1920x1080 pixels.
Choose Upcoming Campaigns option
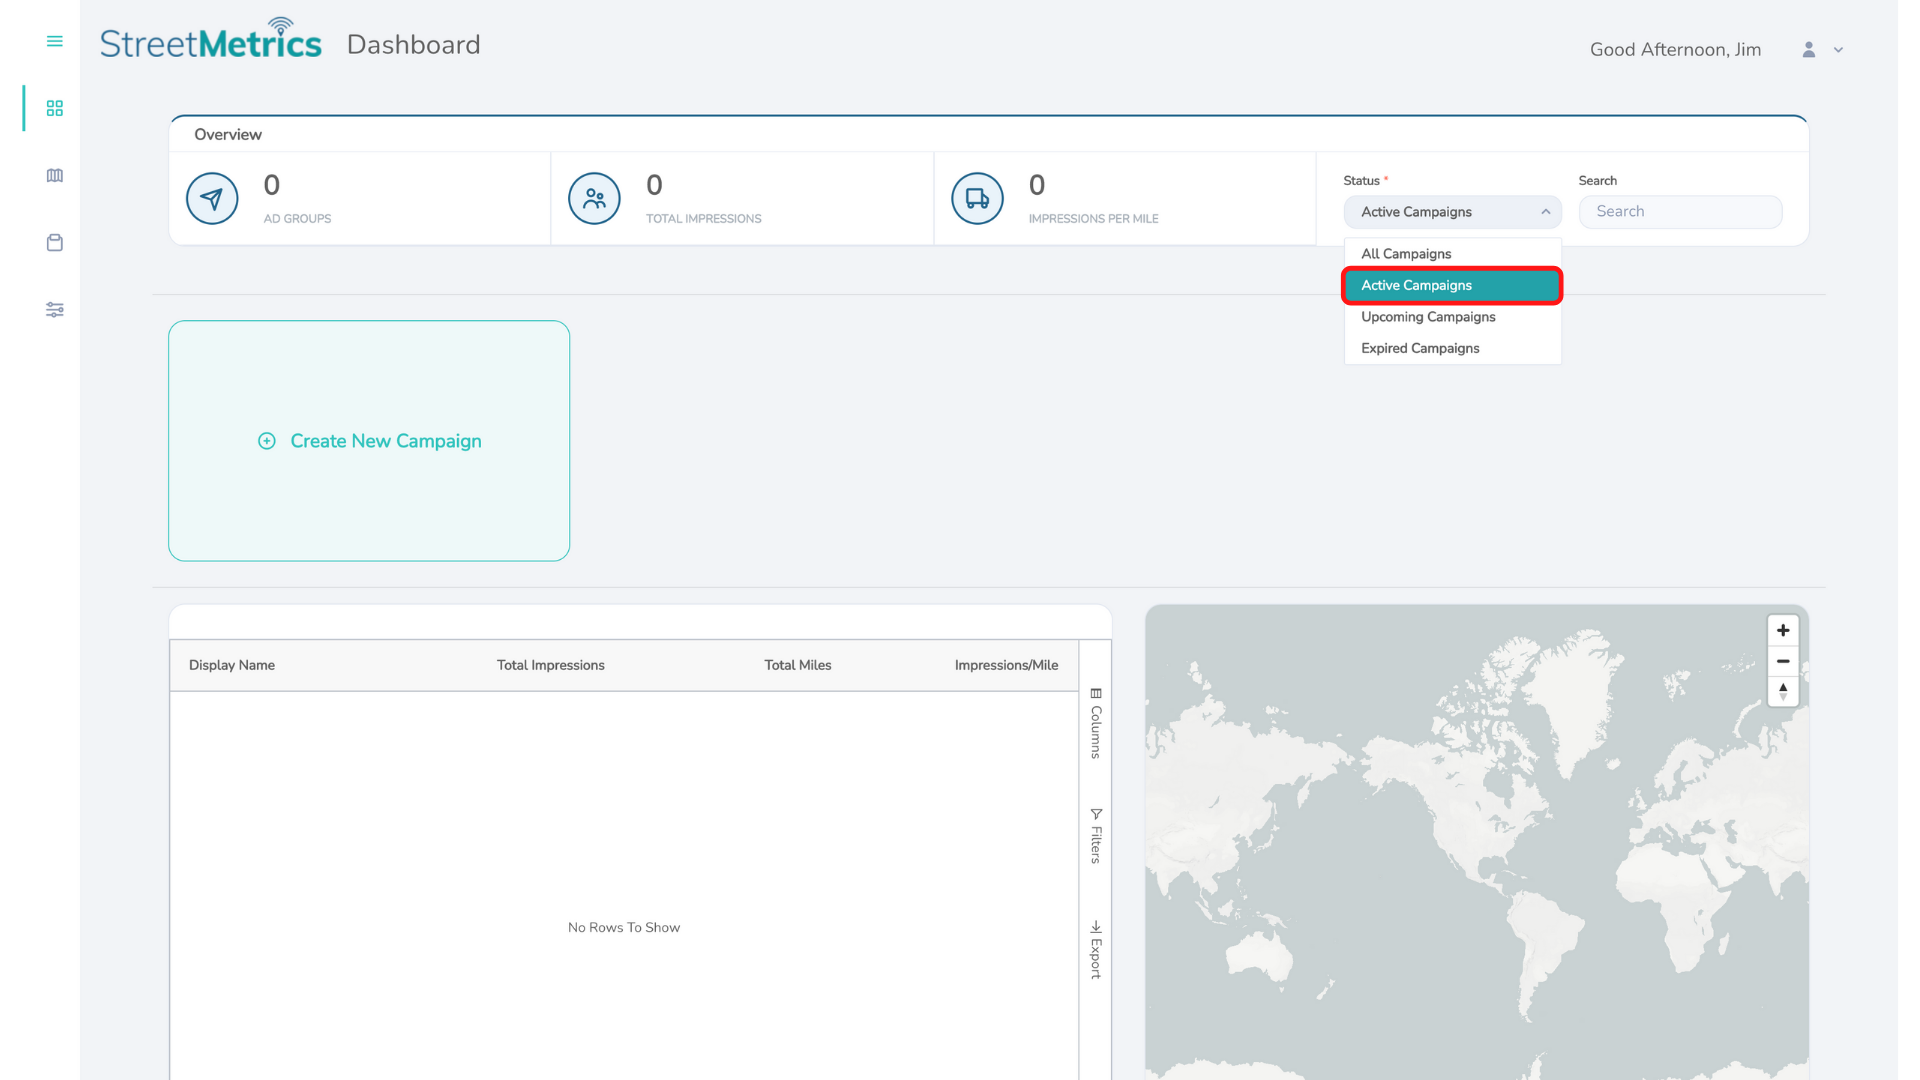[x=1428, y=317]
